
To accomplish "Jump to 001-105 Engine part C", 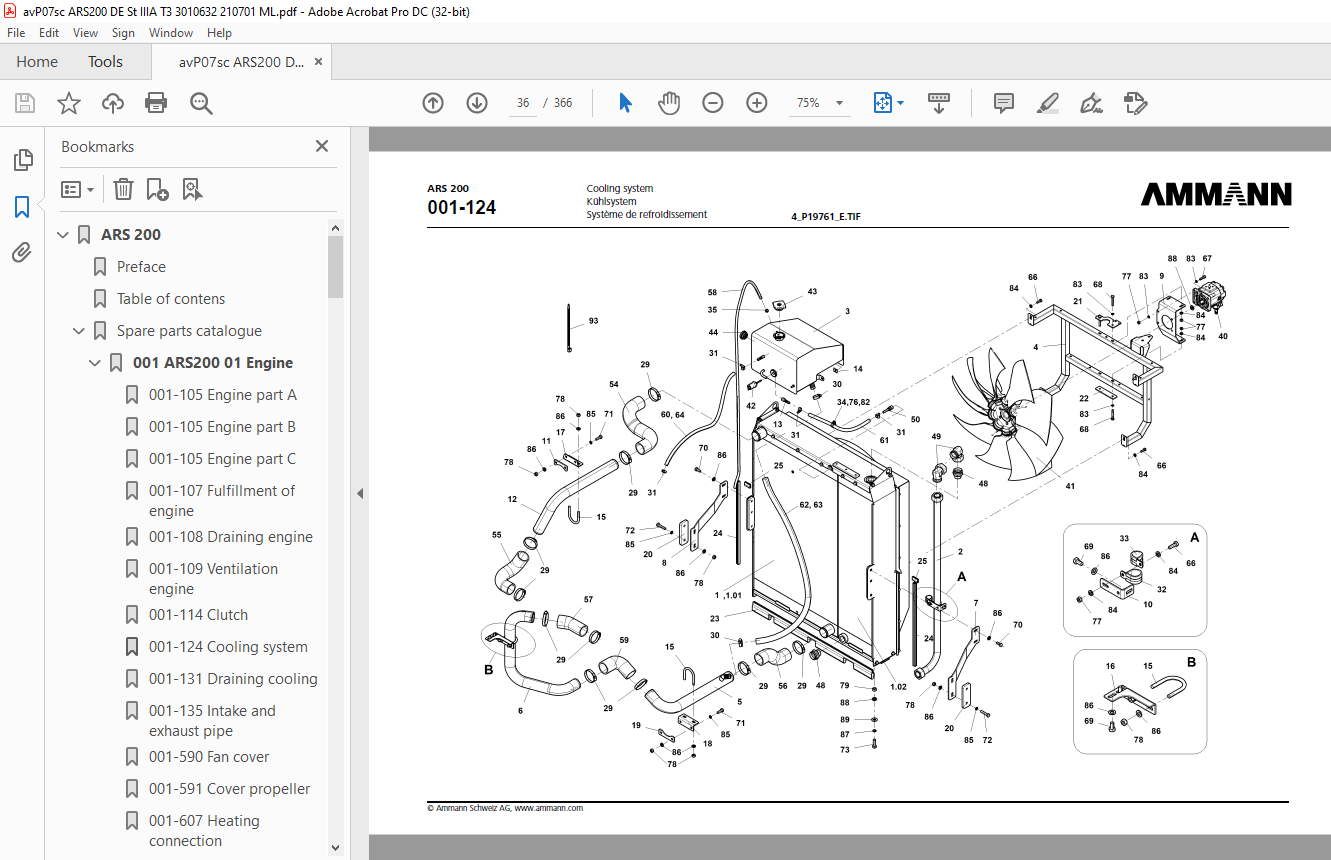I will coord(223,459).
